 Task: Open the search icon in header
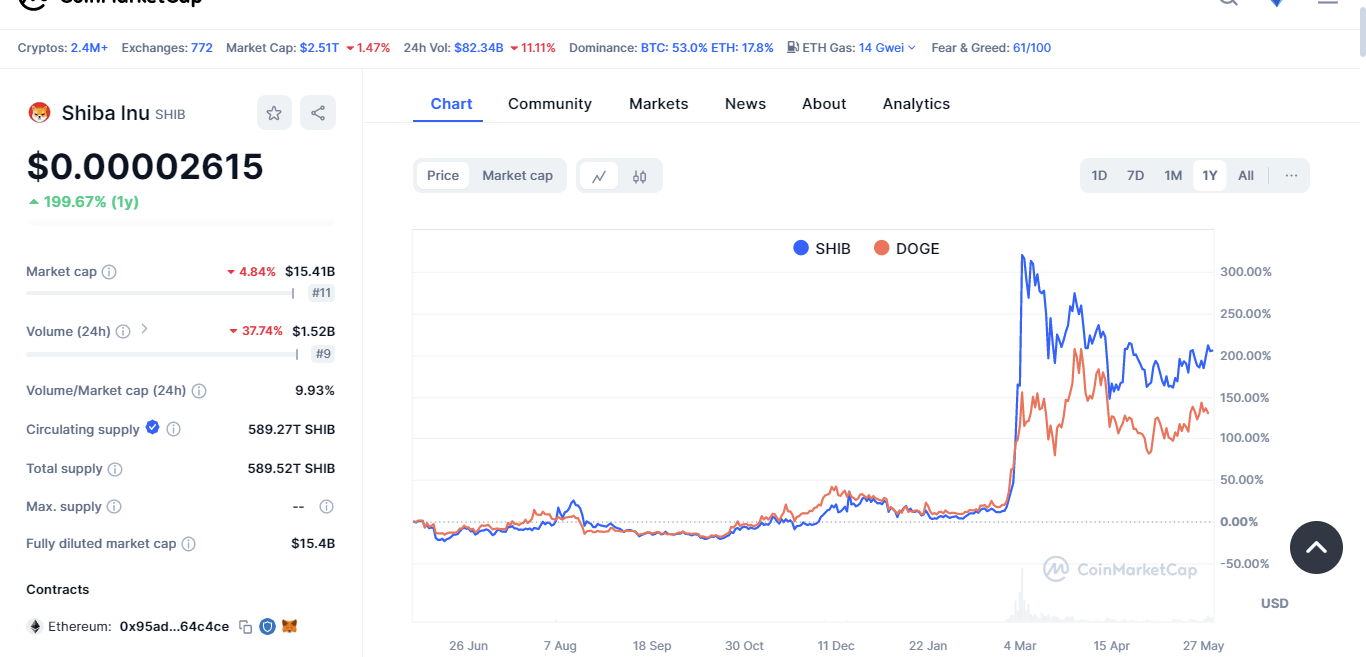pos(1228,2)
